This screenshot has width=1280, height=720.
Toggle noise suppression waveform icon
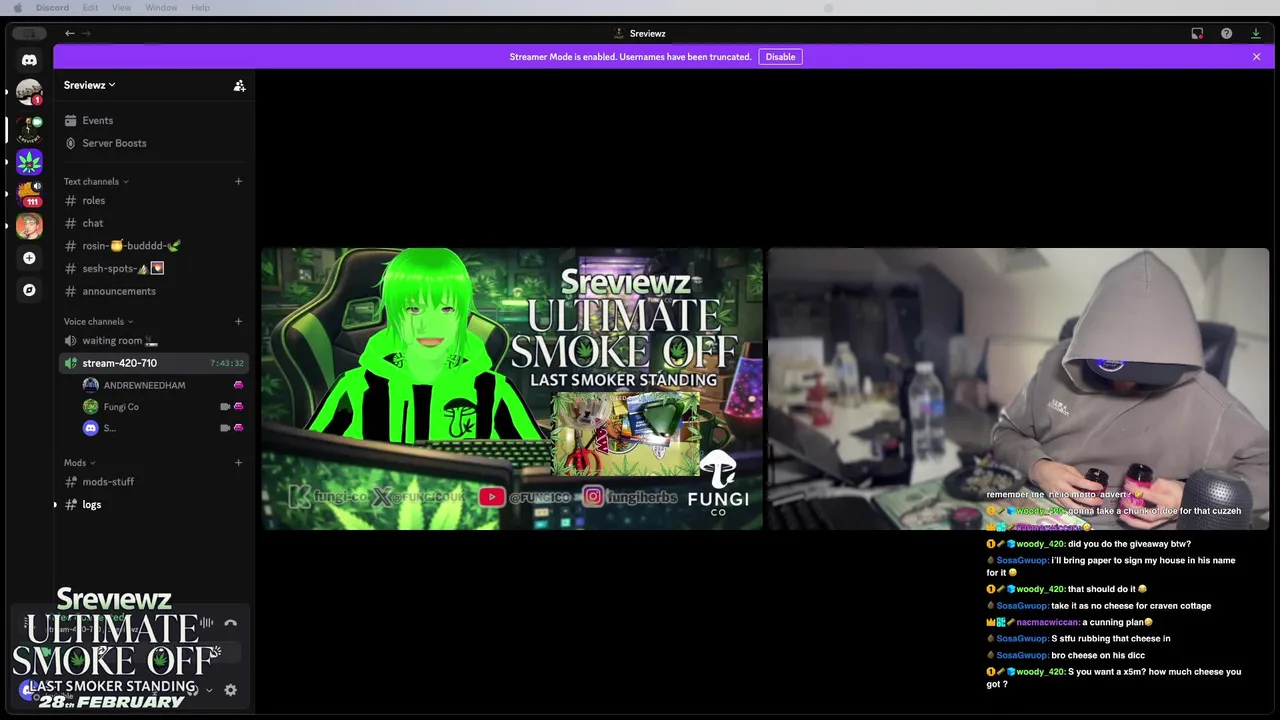pos(207,623)
